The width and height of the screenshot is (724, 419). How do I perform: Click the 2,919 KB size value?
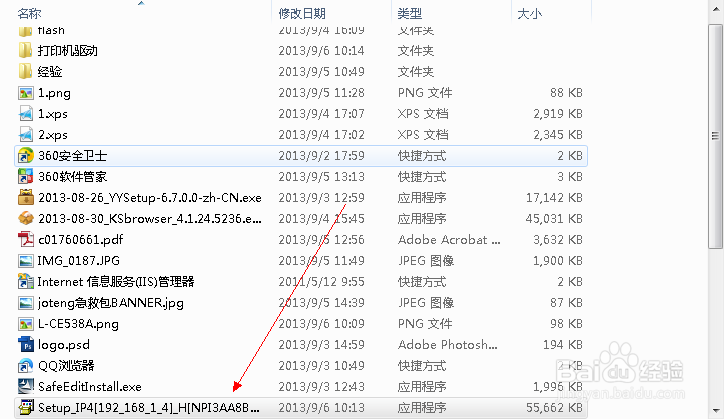pyautogui.click(x=558, y=114)
